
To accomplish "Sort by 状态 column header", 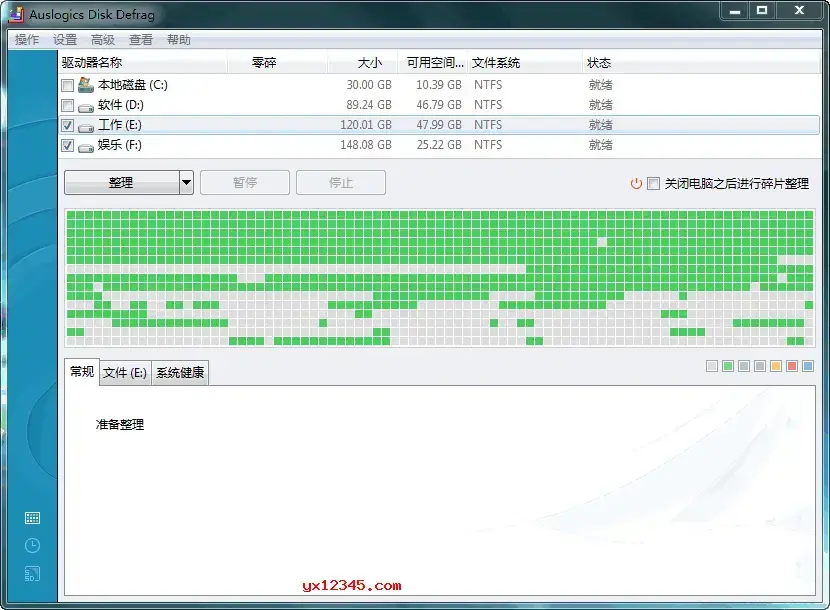I will click(x=701, y=62).
